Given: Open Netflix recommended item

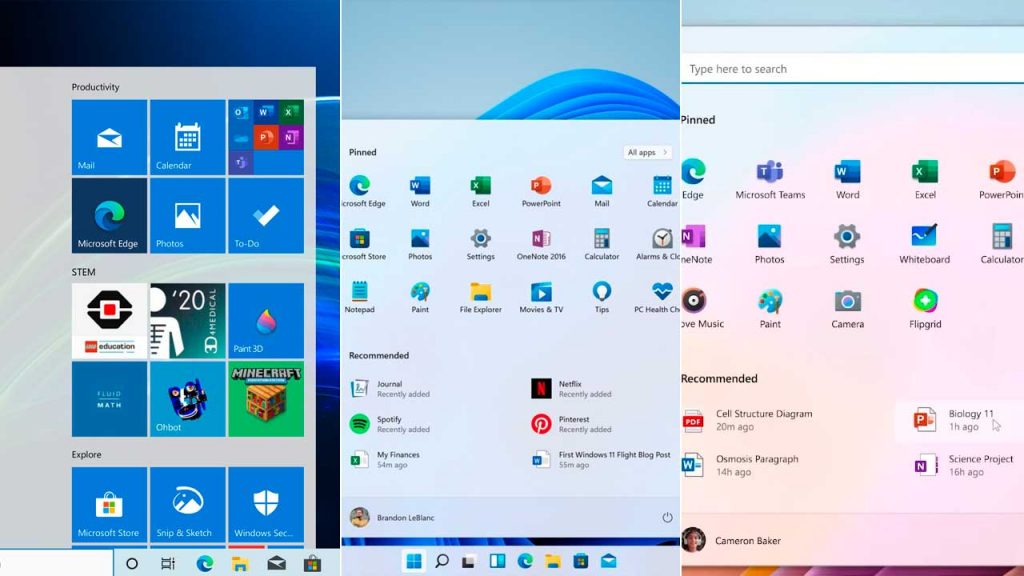Looking at the screenshot, I should click(x=572, y=389).
